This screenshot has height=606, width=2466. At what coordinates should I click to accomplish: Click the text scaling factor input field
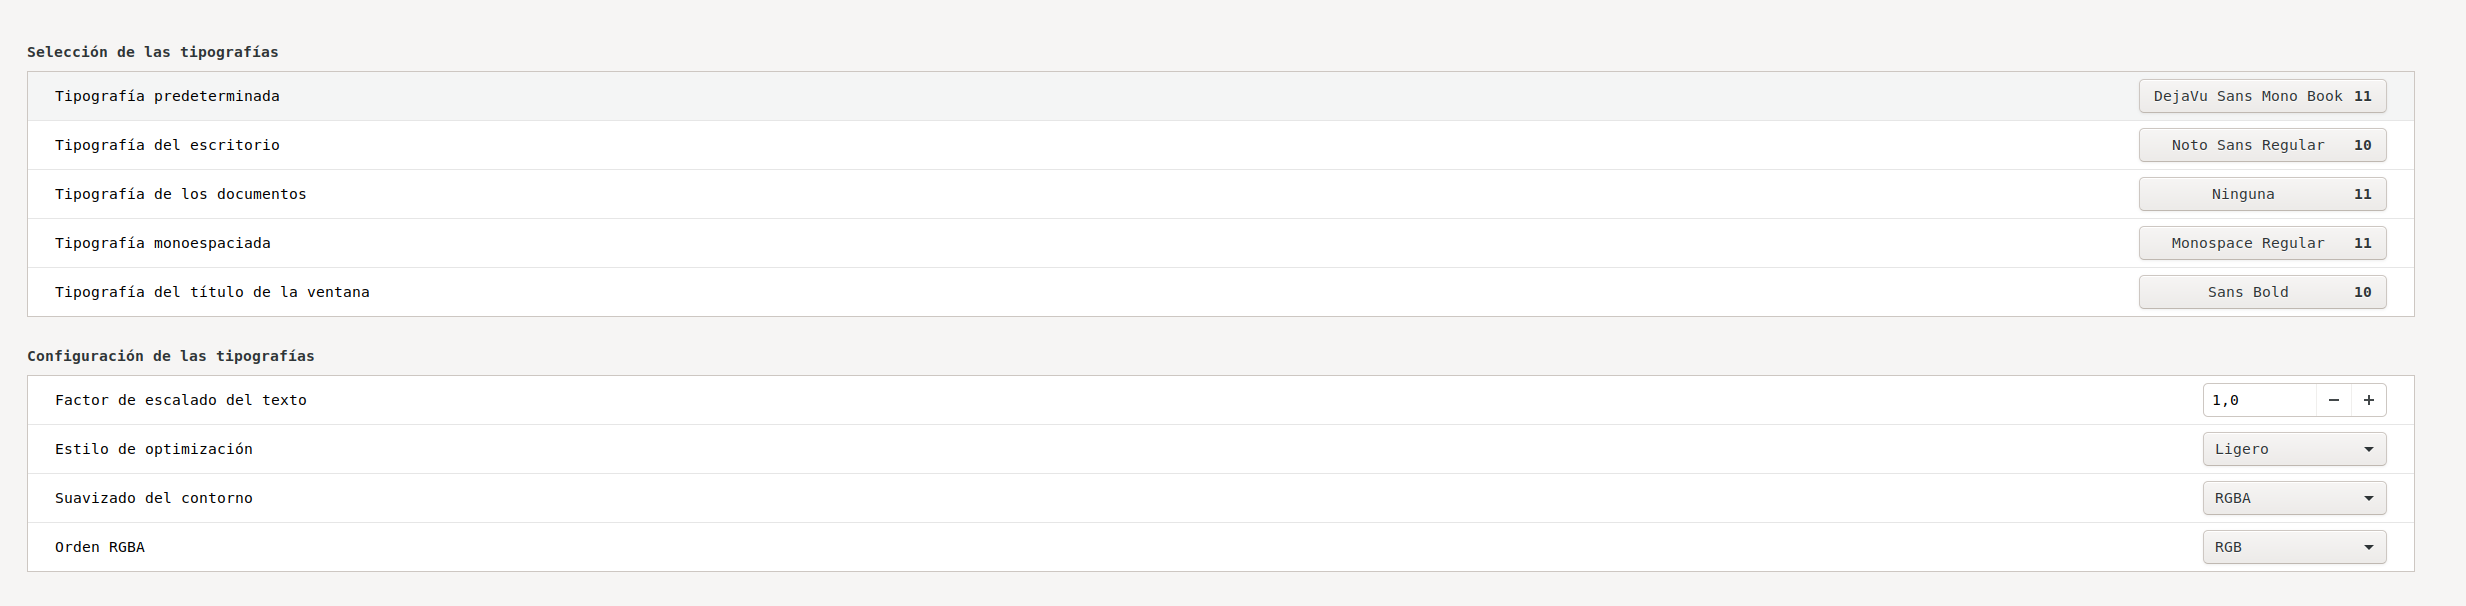point(2258,400)
